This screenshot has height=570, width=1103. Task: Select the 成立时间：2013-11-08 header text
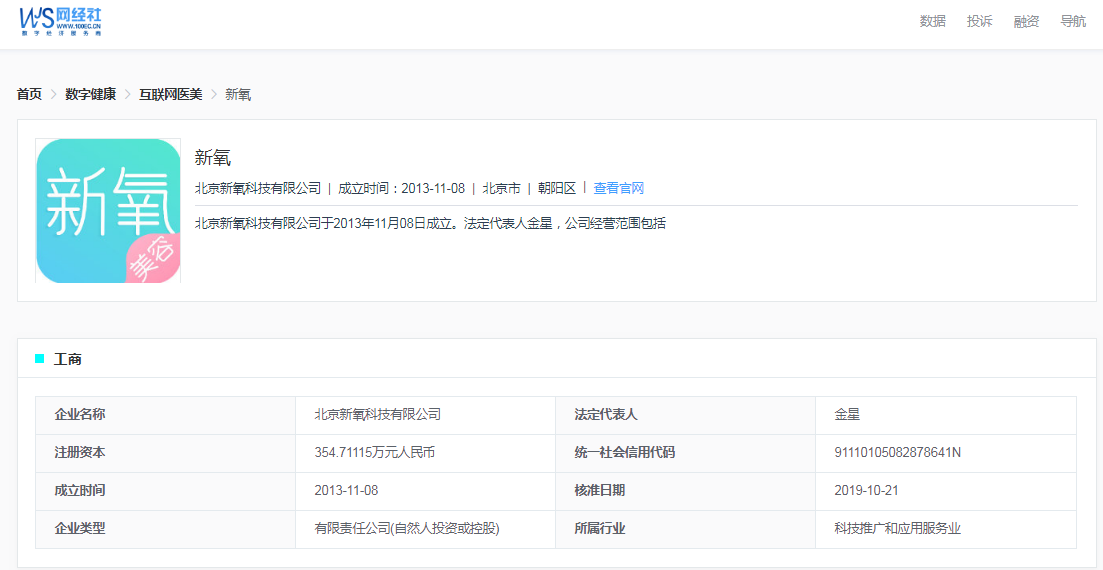(402, 188)
